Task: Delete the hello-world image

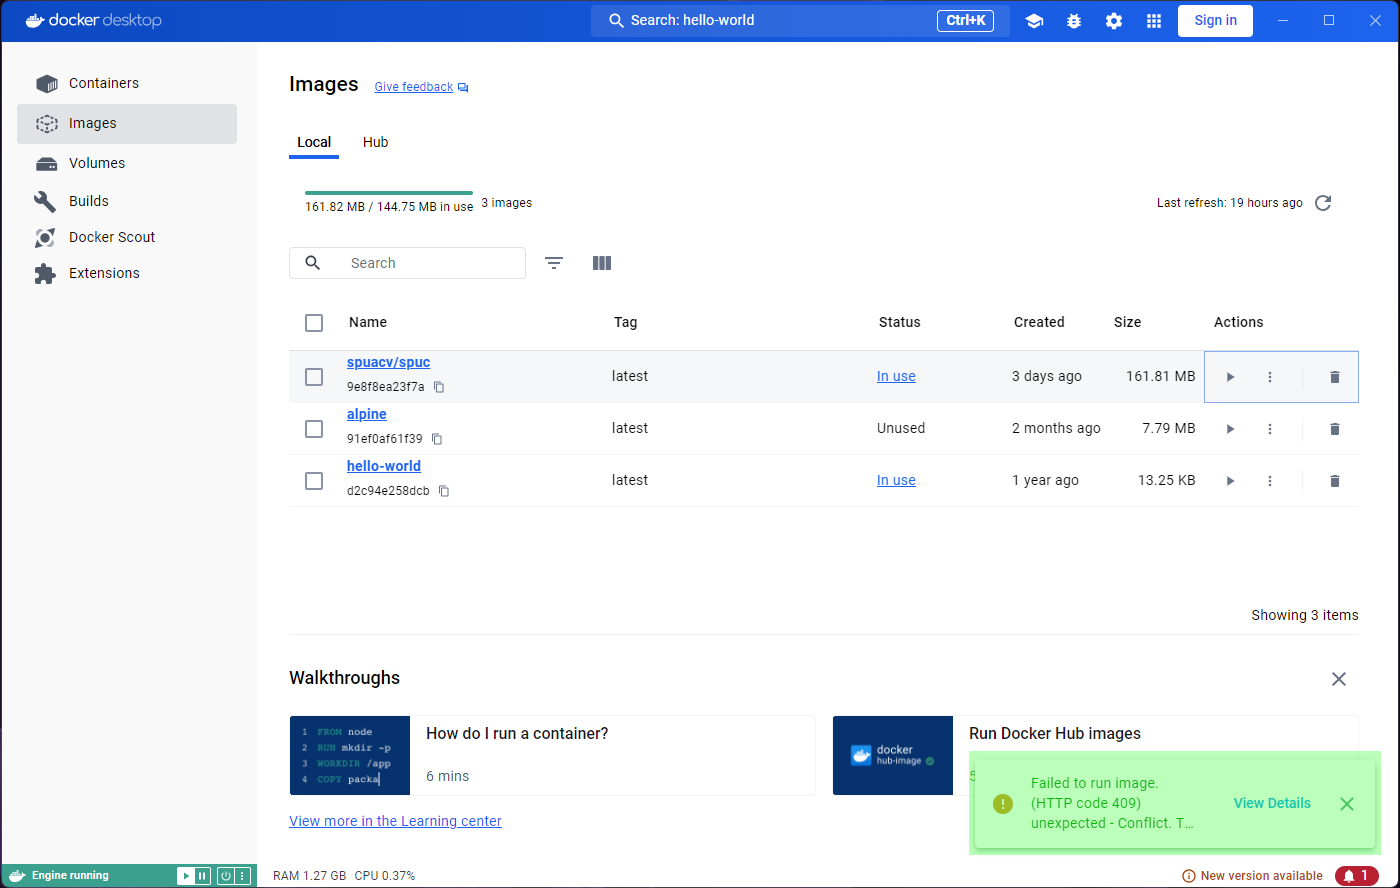Action: [1334, 481]
